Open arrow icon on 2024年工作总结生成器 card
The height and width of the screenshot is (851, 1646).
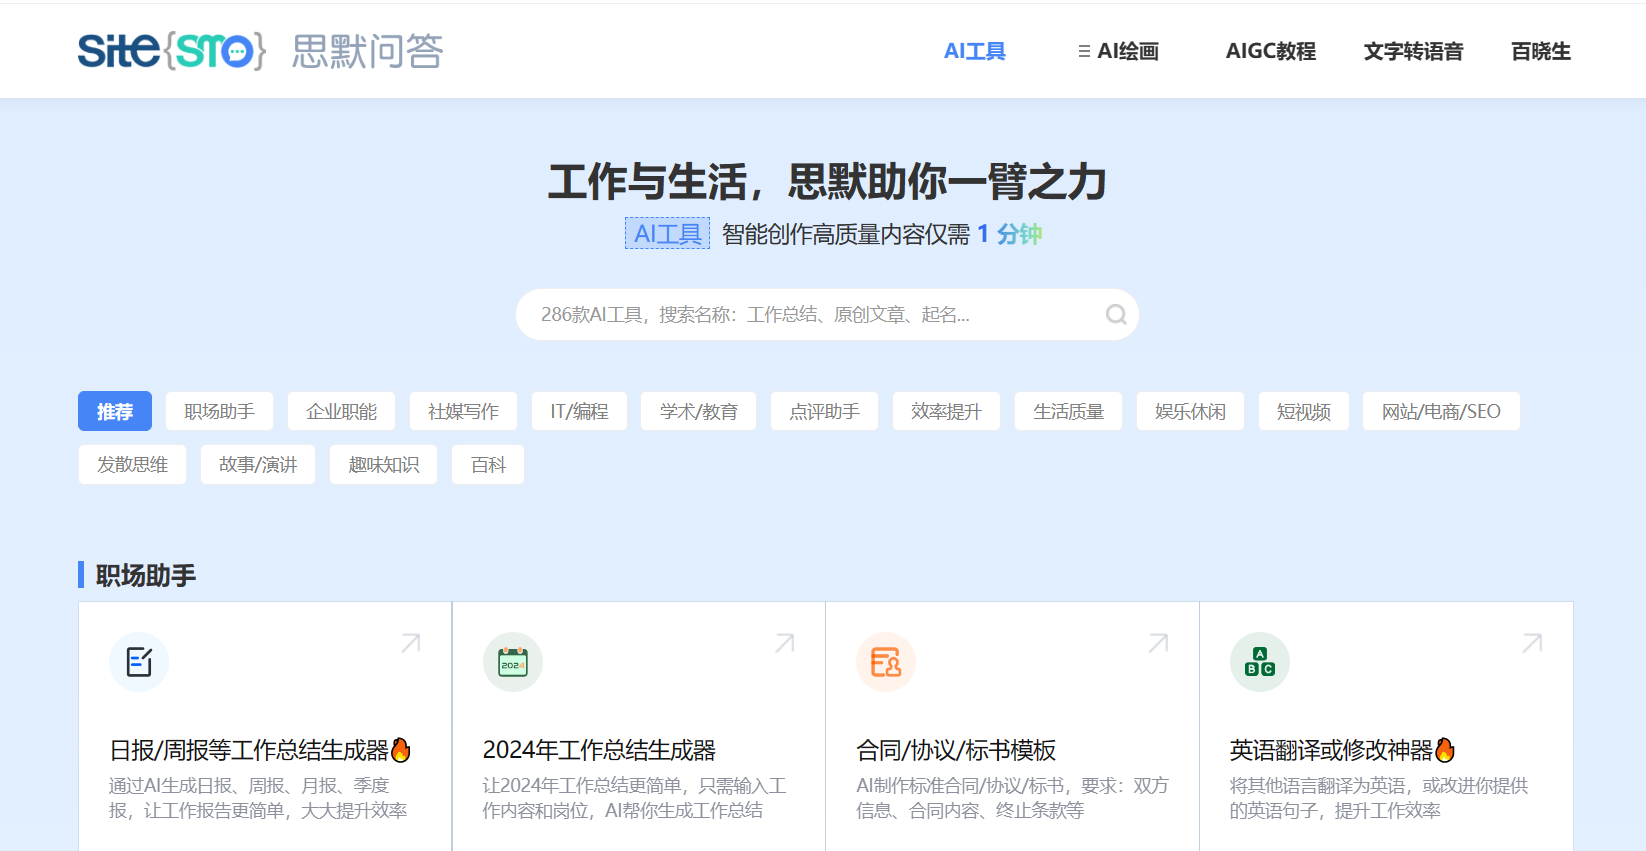(x=785, y=643)
